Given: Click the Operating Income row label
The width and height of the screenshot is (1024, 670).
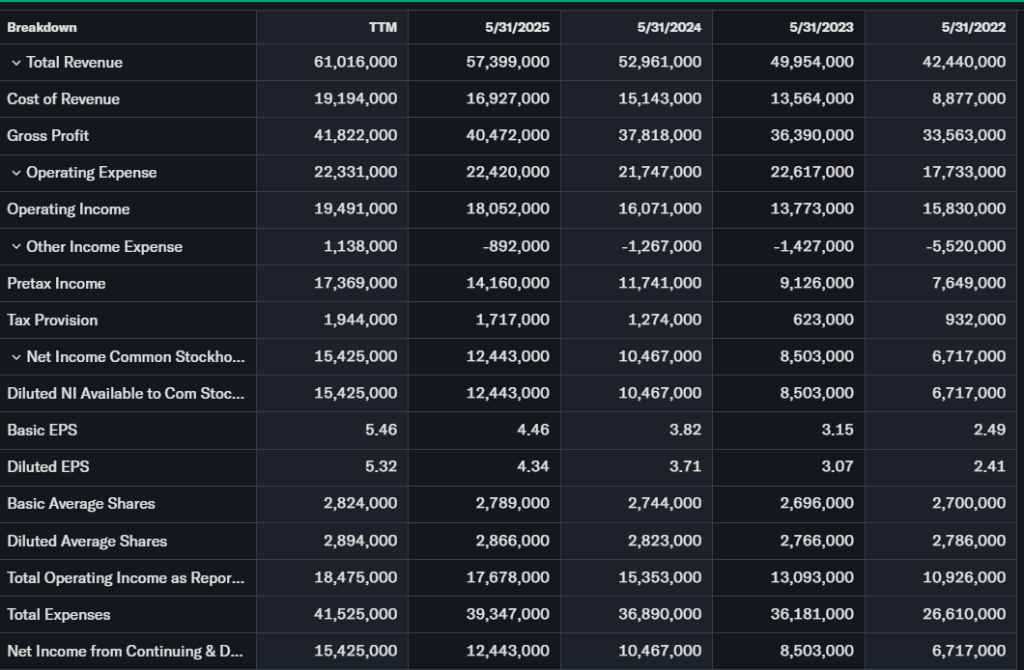Looking at the screenshot, I should [x=68, y=210].
